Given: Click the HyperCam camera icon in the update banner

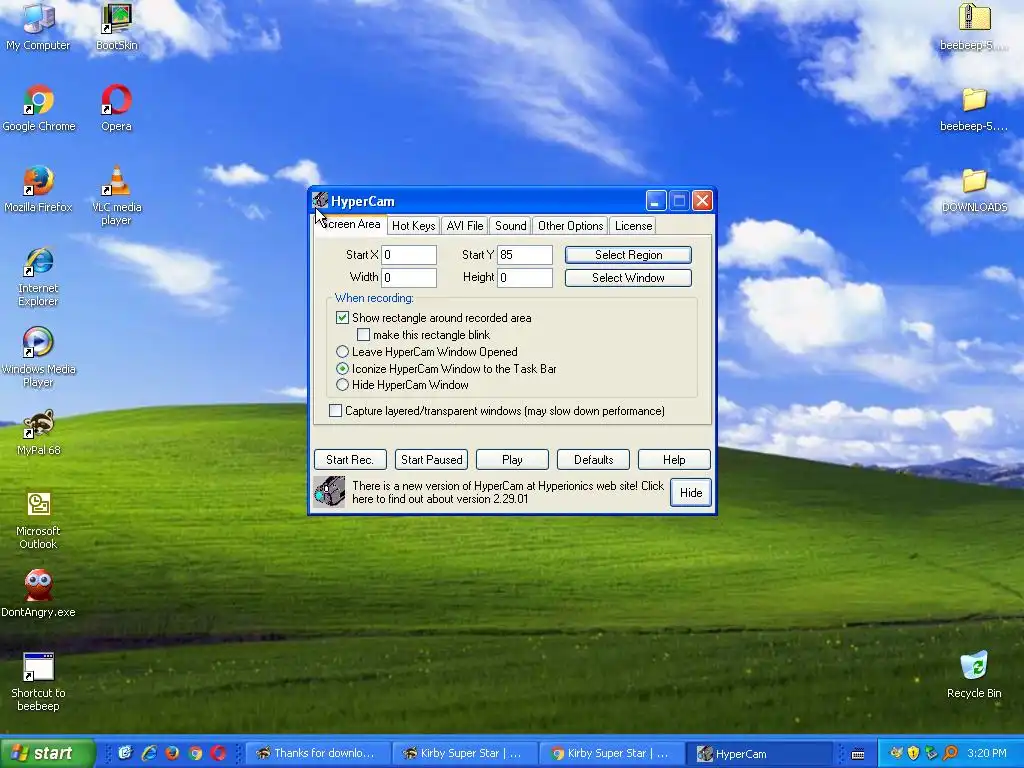Looking at the screenshot, I should click(x=330, y=492).
